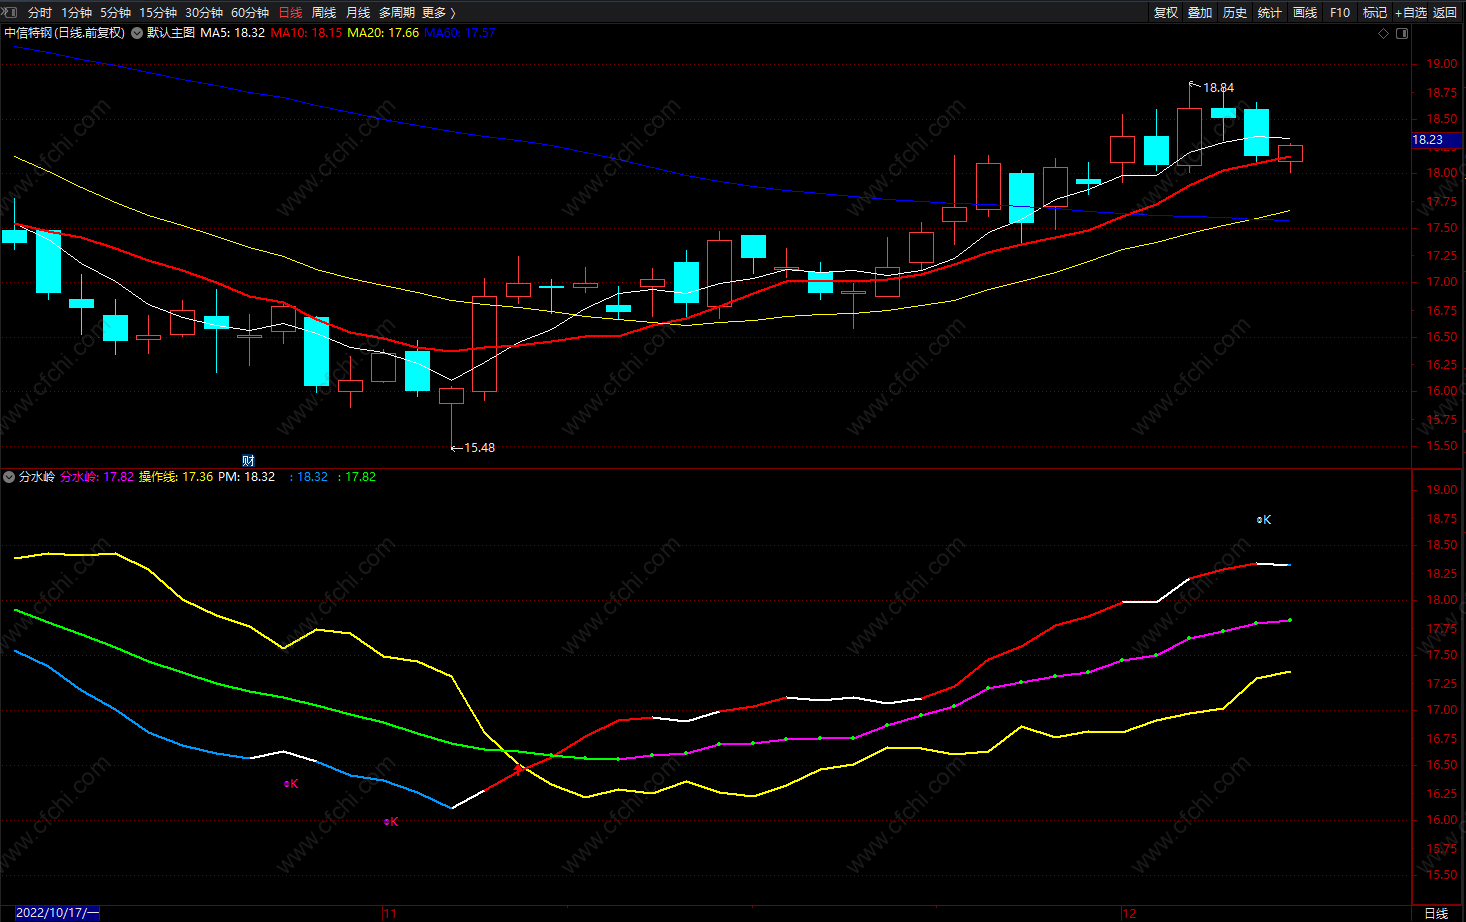Image resolution: width=1466 pixels, height=922 pixels.
Task: Select the 5分钟 period tab
Action: [x=115, y=12]
